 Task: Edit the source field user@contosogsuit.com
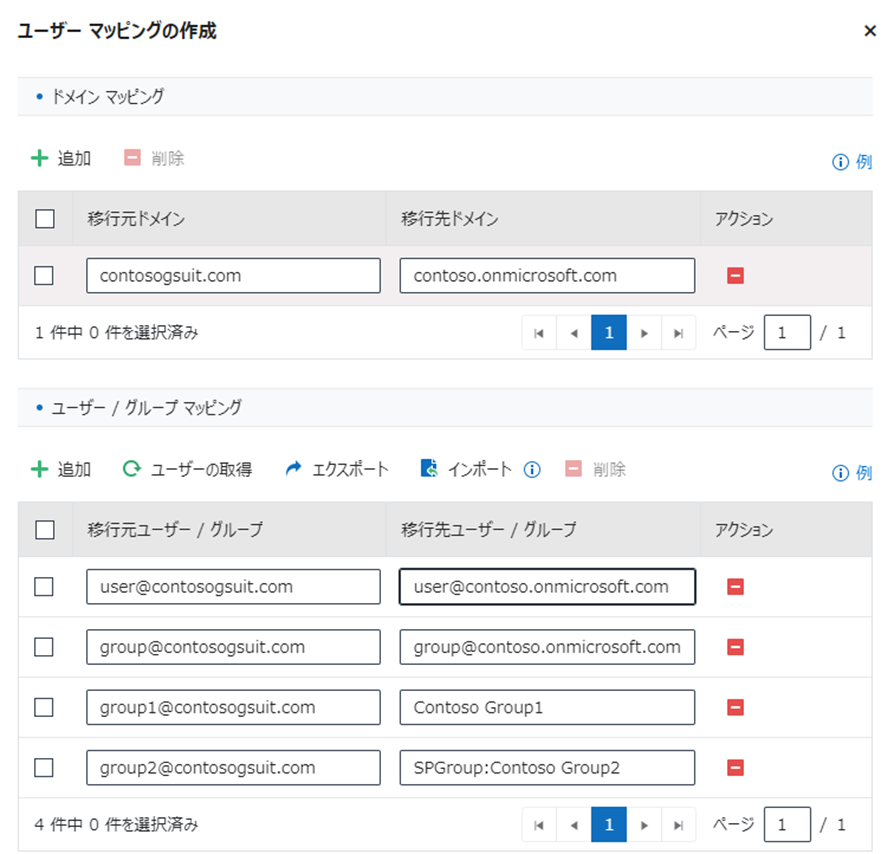(x=233, y=587)
